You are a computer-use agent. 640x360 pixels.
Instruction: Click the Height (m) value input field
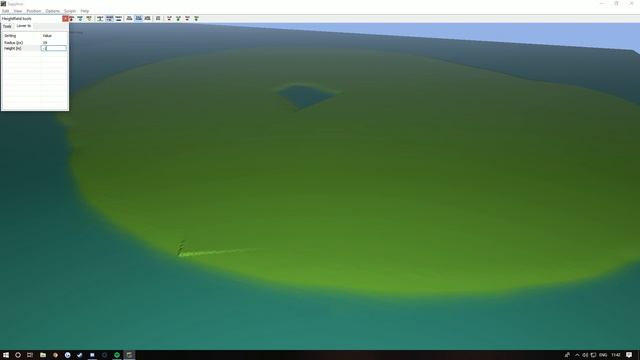tap(54, 48)
